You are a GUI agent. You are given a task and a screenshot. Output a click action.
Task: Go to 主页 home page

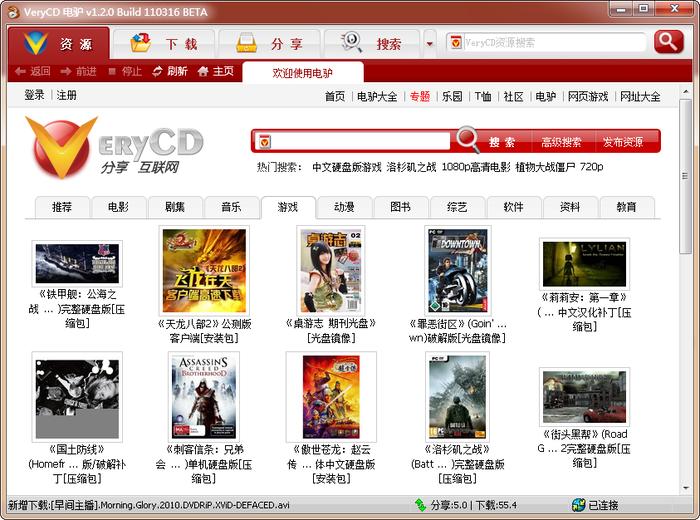click(216, 71)
